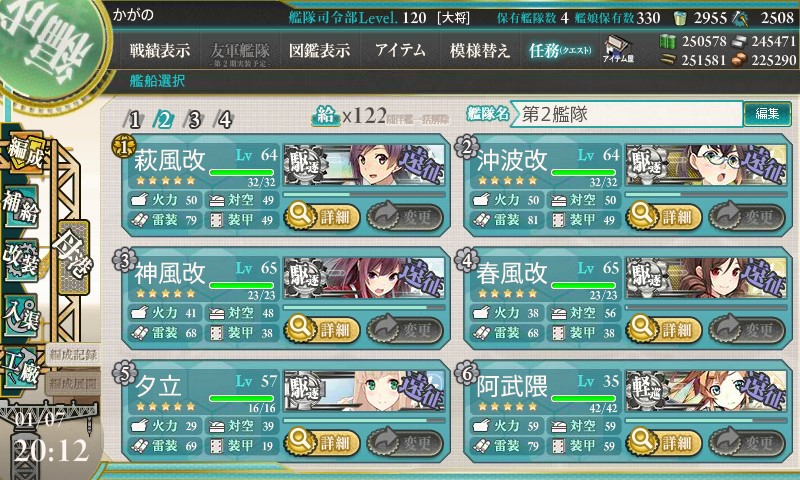
Task: Click 詳細 details button for 萩風改
Action: click(322, 216)
